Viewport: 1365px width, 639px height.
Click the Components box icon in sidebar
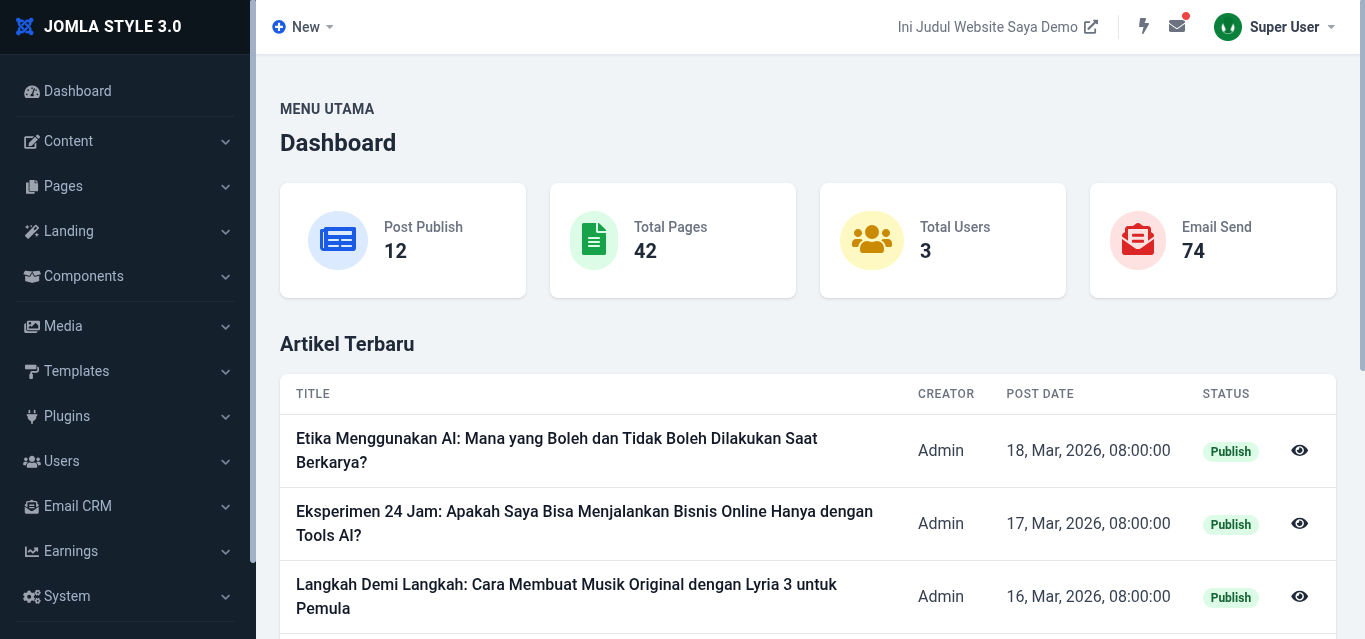point(31,276)
